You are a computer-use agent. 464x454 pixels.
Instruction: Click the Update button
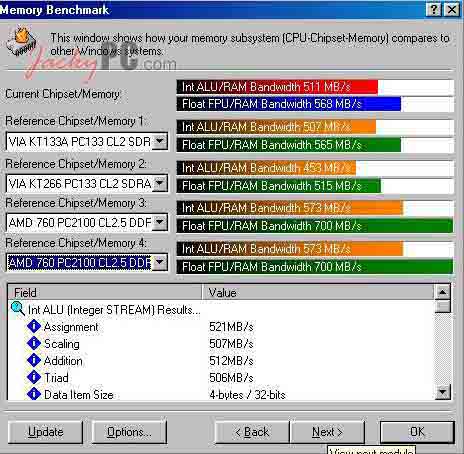[45, 432]
